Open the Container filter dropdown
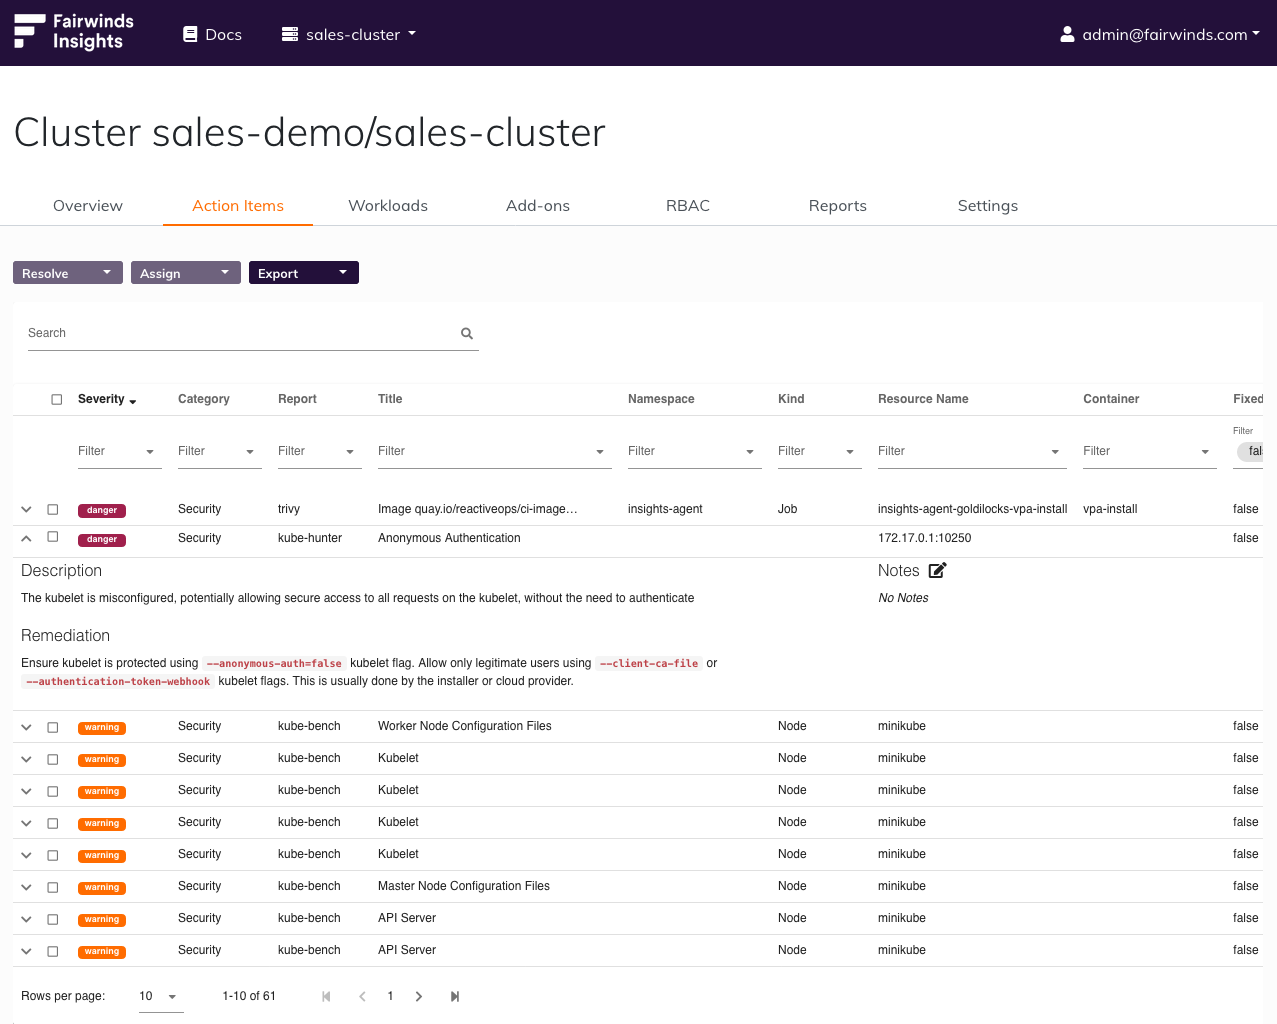Screen dimensions: 1277x1024 pyautogui.click(x=1150, y=451)
